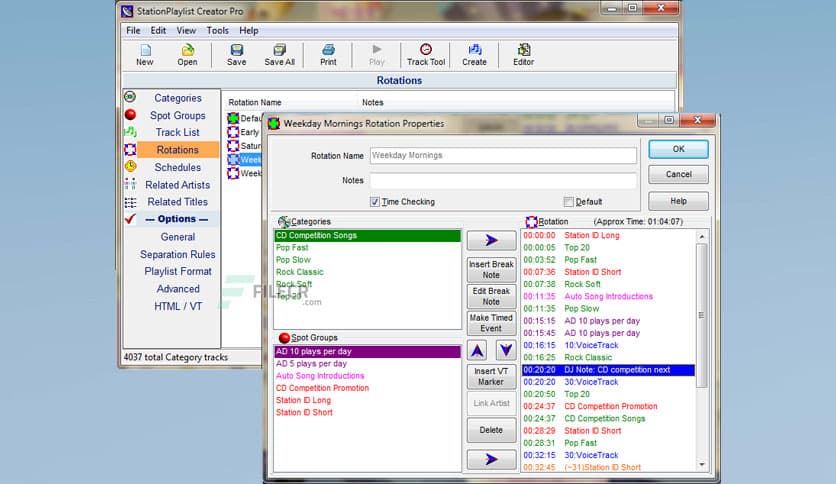Click the Notes input field
This screenshot has height=484, width=836.
(503, 180)
